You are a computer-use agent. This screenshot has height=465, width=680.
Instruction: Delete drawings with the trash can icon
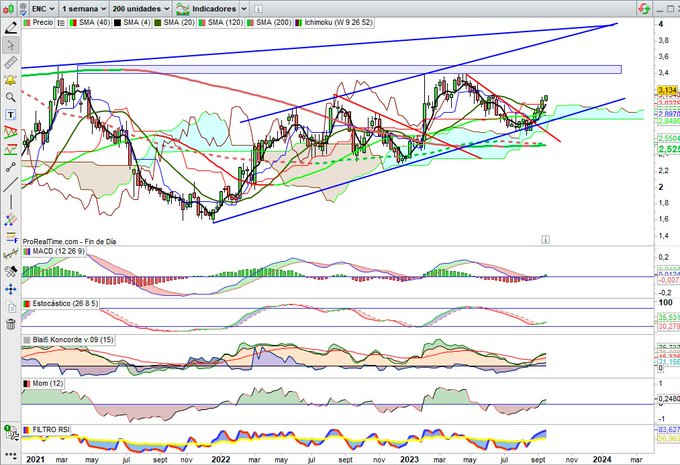click(10, 324)
